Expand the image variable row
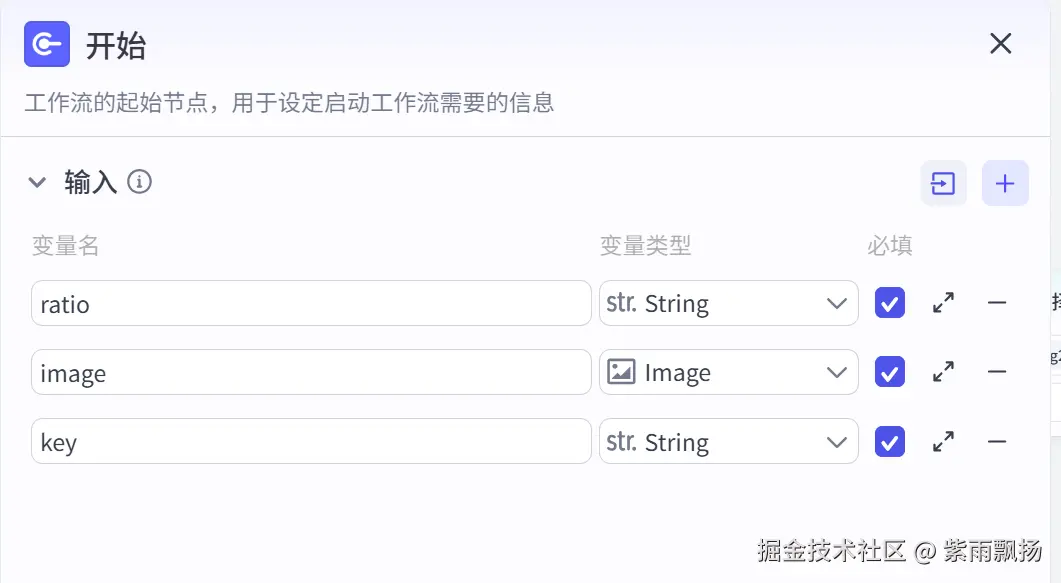This screenshot has width=1061, height=583. click(943, 372)
